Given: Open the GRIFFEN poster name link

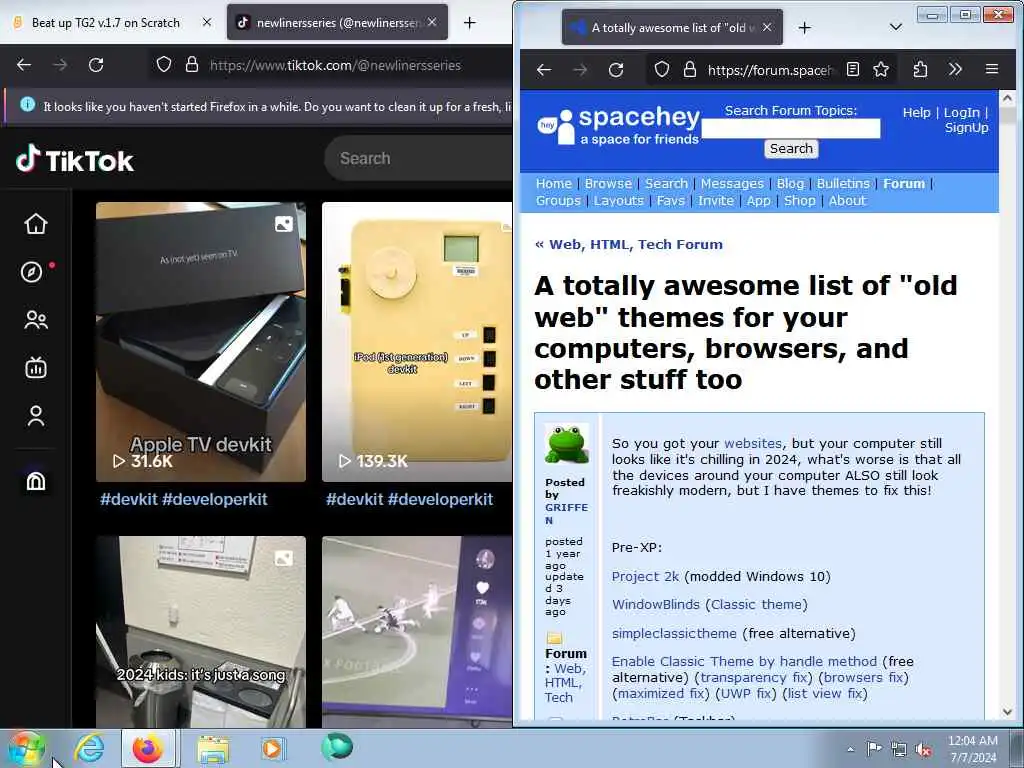Looking at the screenshot, I should 566,514.
